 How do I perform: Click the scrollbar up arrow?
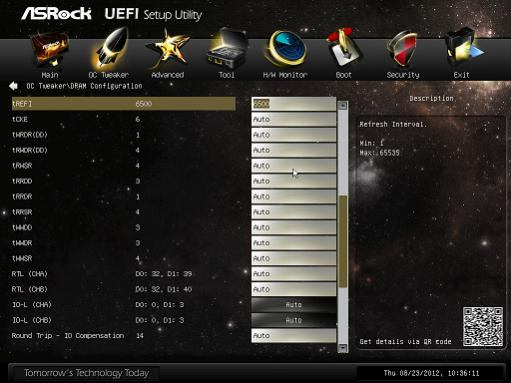tap(343, 105)
